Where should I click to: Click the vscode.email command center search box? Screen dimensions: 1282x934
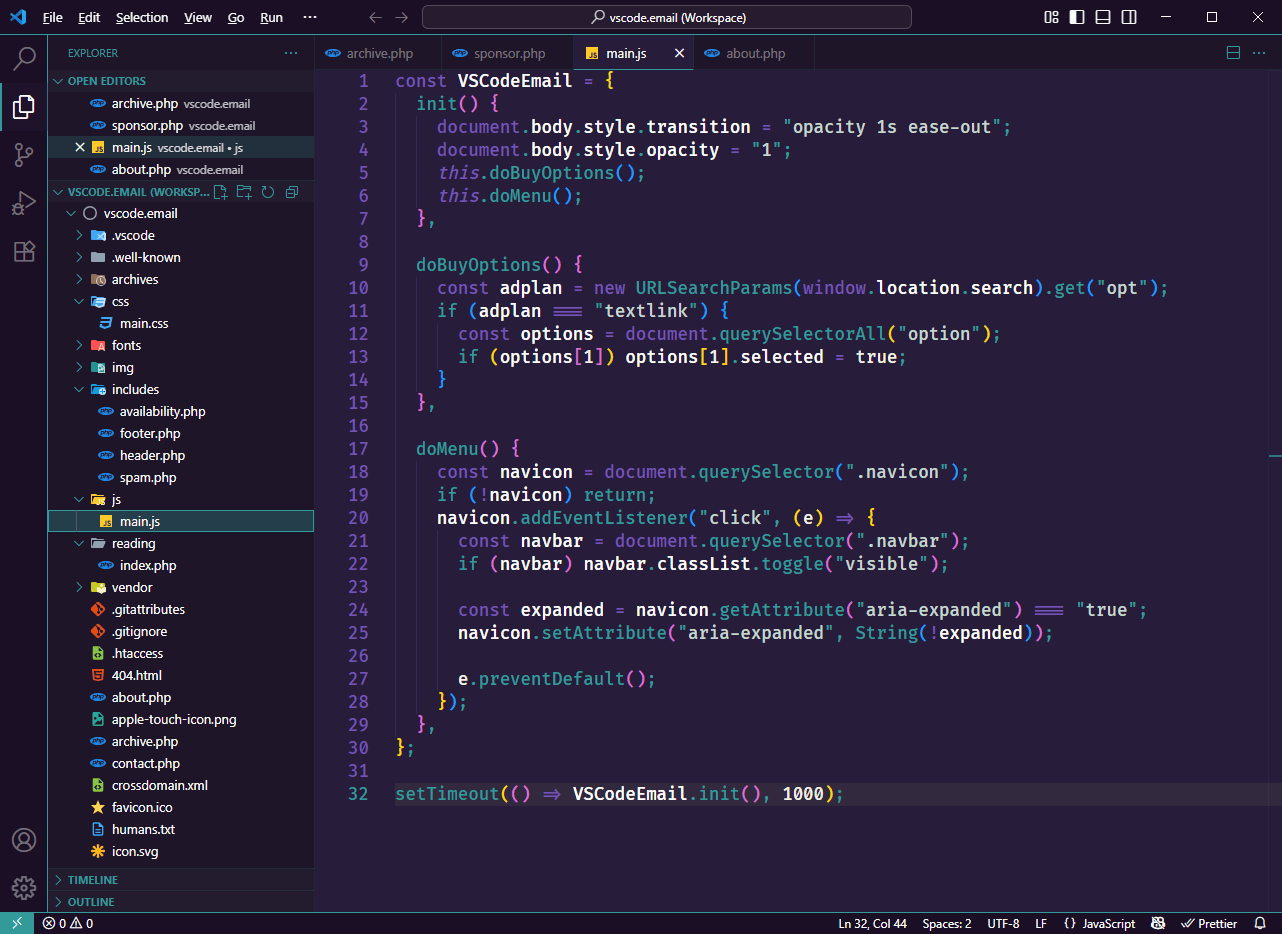667,17
